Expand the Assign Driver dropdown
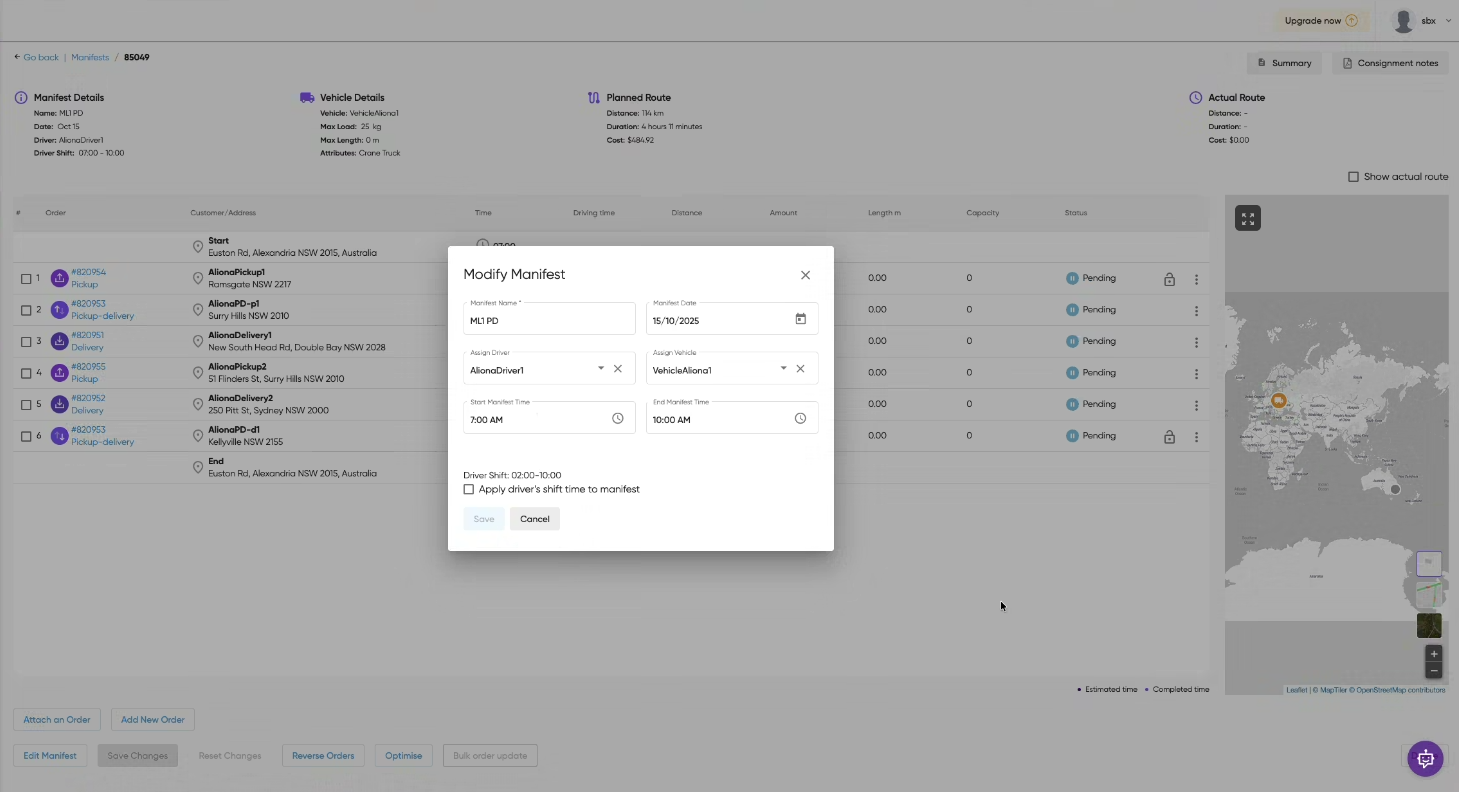Viewport: 1459px width, 792px height. tap(601, 369)
